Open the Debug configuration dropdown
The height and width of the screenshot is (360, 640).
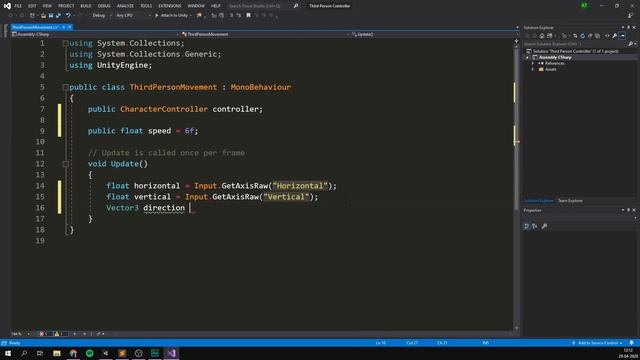click(101, 16)
